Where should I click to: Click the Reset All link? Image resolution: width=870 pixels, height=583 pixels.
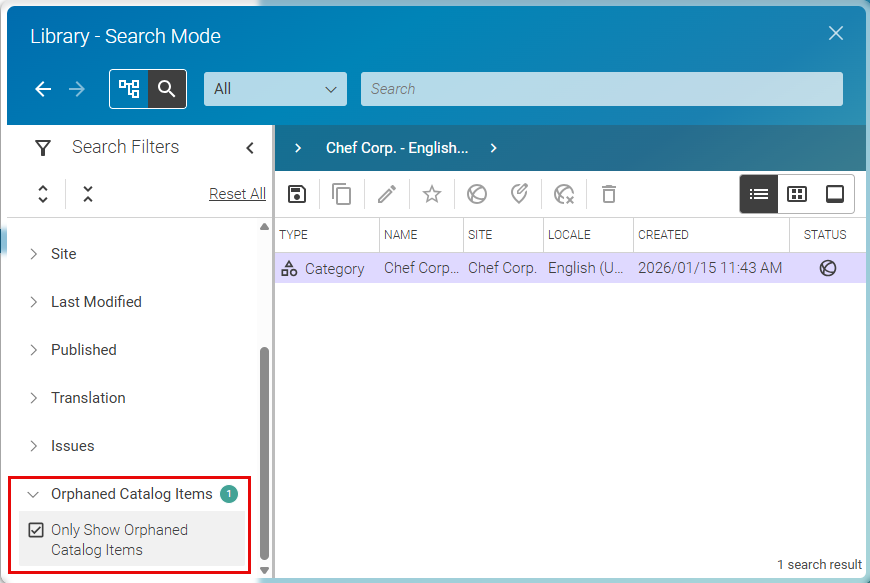237,194
